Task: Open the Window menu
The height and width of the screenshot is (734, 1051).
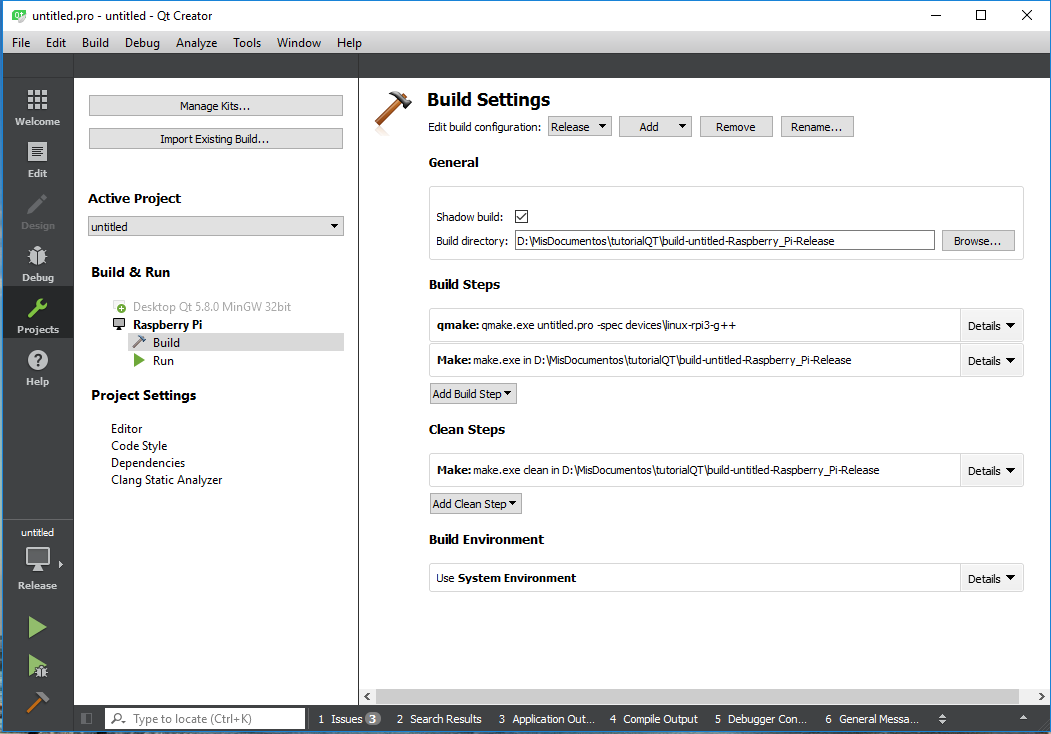Action: (x=299, y=43)
